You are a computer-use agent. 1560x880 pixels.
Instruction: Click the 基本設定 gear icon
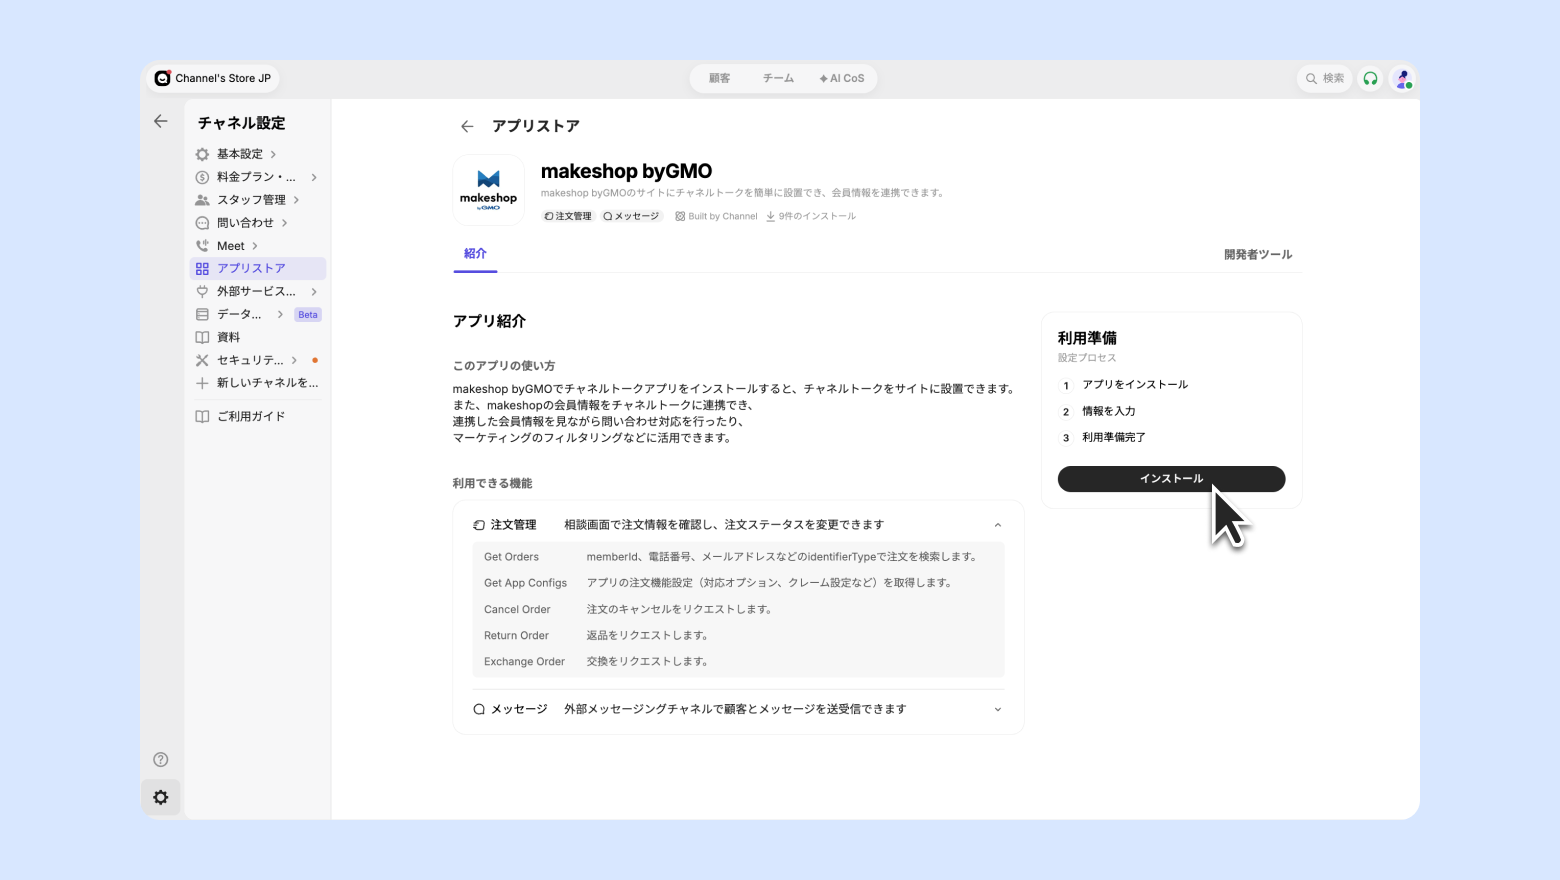(x=202, y=154)
